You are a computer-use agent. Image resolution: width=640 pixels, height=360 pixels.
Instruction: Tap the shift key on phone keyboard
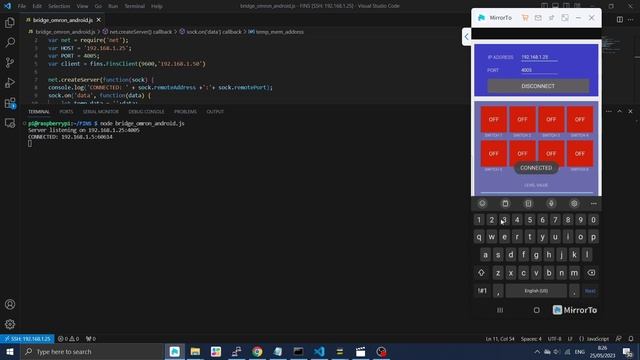pos(481,273)
